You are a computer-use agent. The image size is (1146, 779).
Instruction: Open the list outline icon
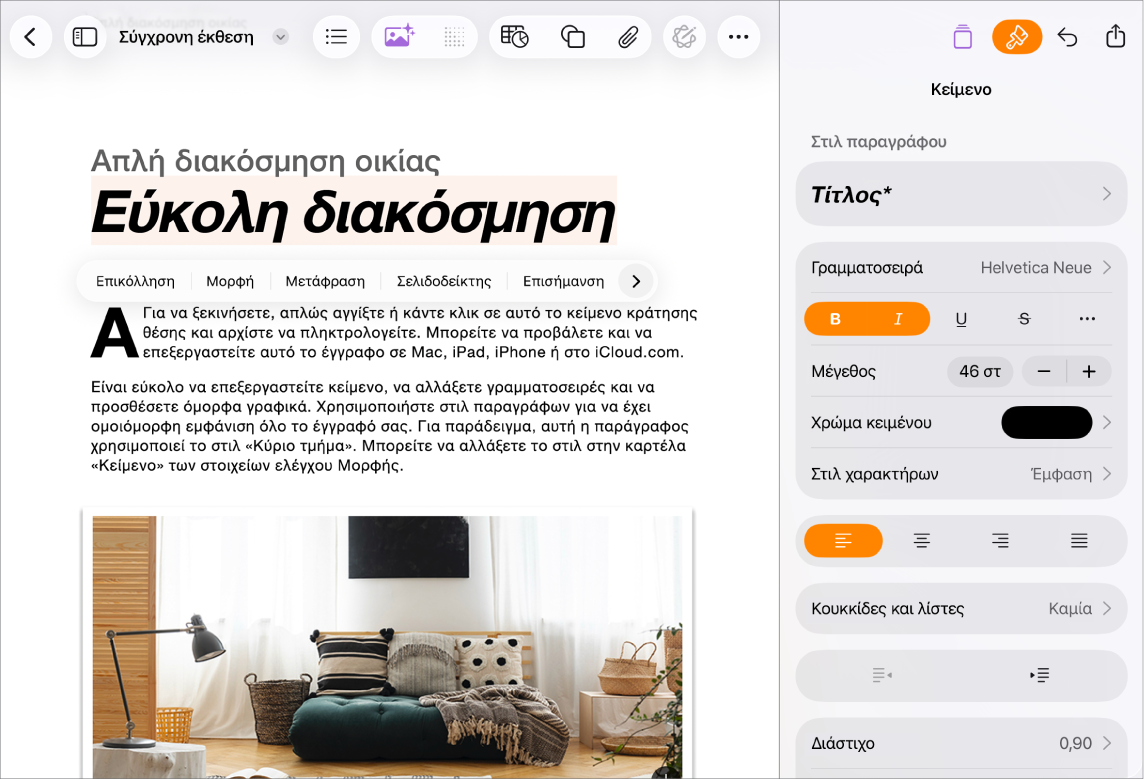click(336, 37)
